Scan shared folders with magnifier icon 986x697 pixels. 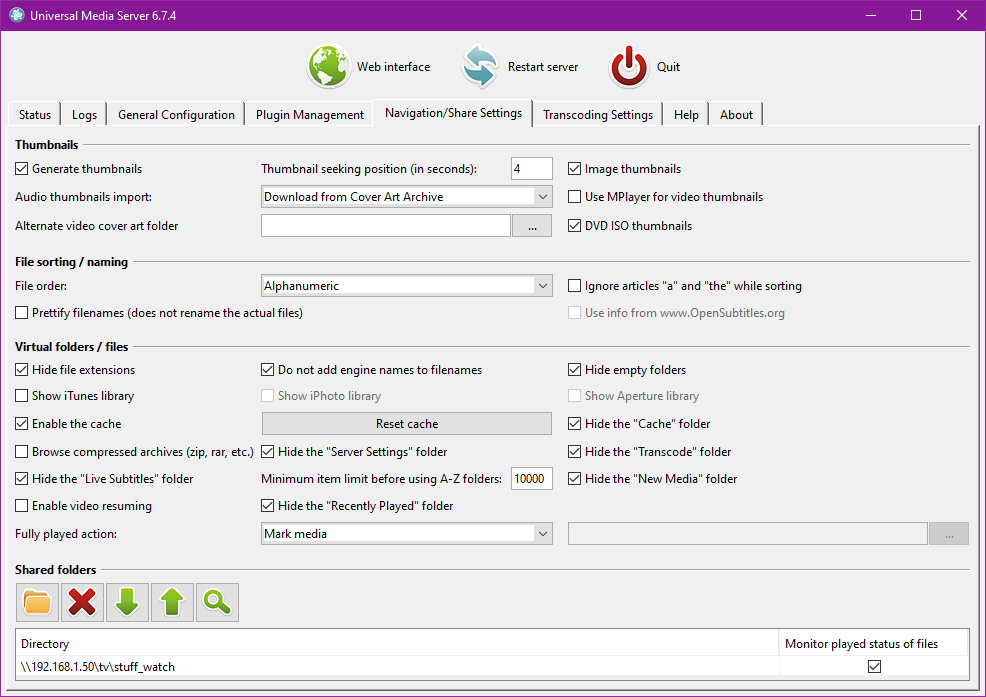(x=218, y=602)
